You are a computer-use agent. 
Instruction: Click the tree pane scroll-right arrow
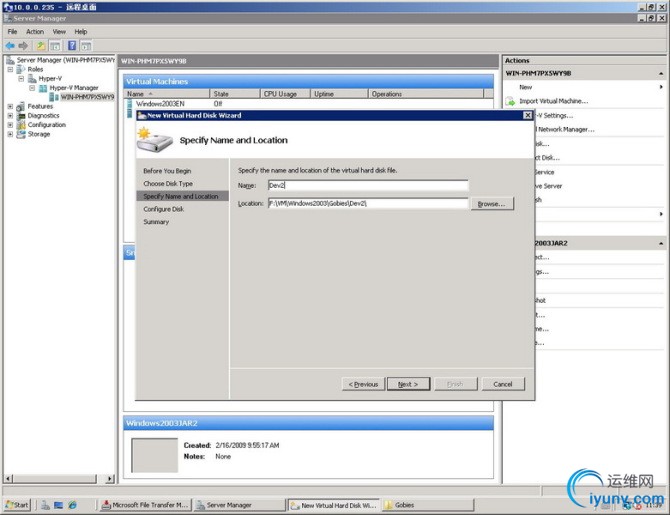tap(110, 479)
